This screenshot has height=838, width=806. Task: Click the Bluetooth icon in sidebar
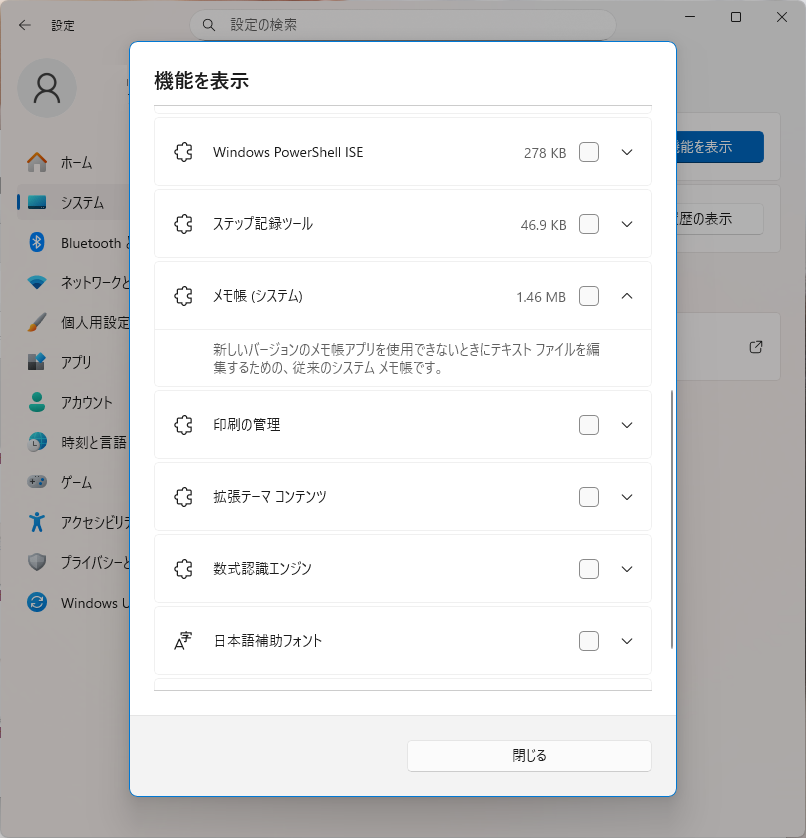pos(37,243)
